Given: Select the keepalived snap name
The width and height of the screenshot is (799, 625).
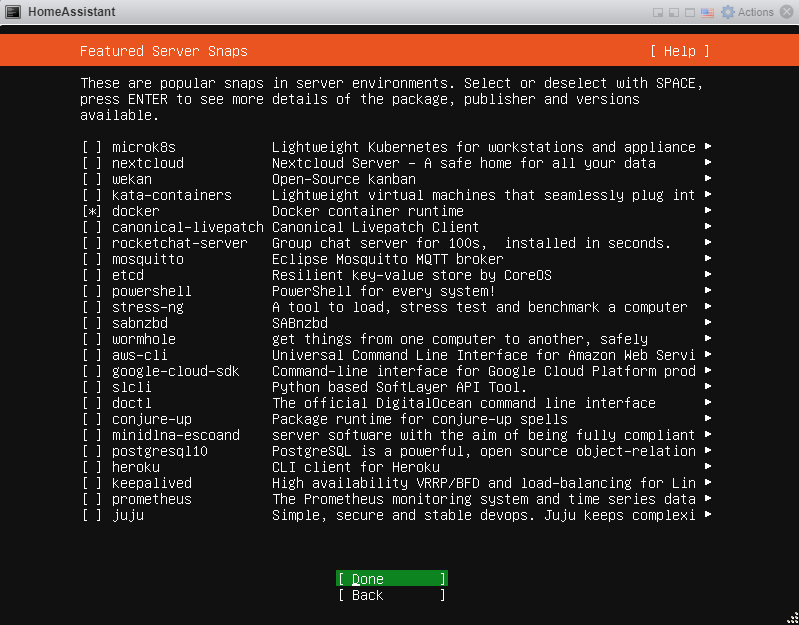Looking at the screenshot, I should 152,483.
